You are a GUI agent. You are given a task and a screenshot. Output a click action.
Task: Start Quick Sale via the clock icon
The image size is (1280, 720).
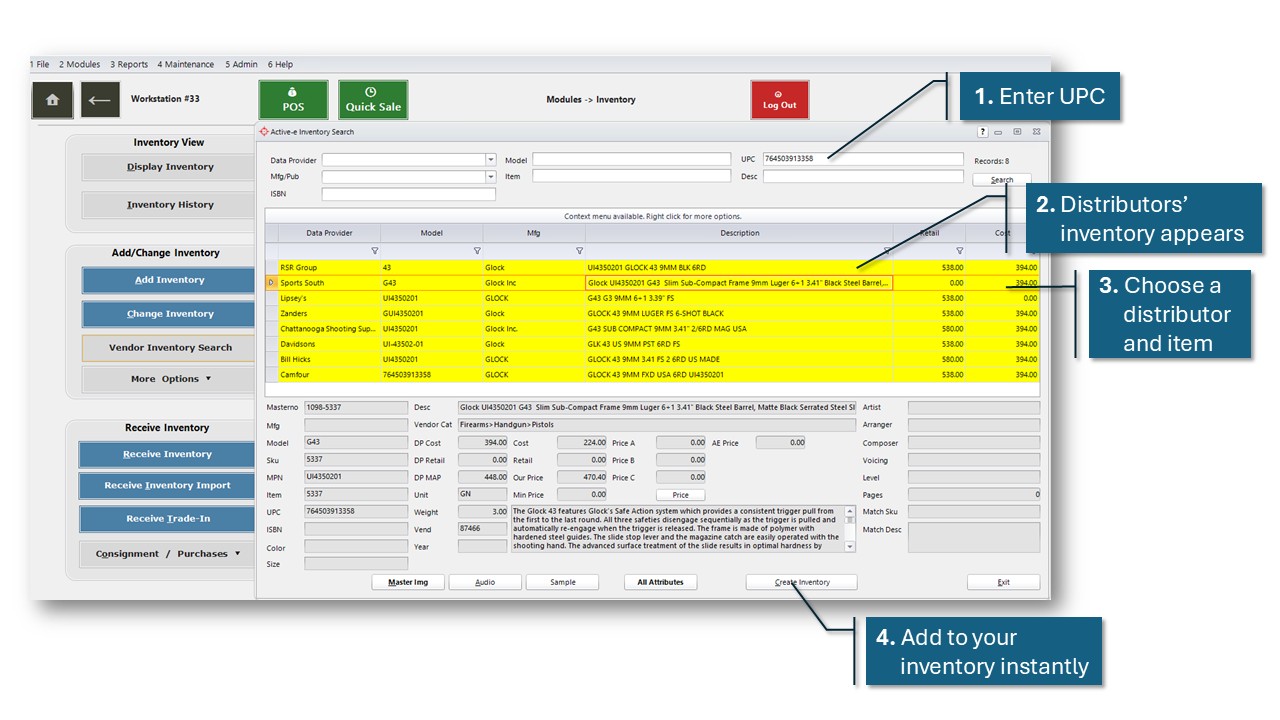pyautogui.click(x=373, y=99)
